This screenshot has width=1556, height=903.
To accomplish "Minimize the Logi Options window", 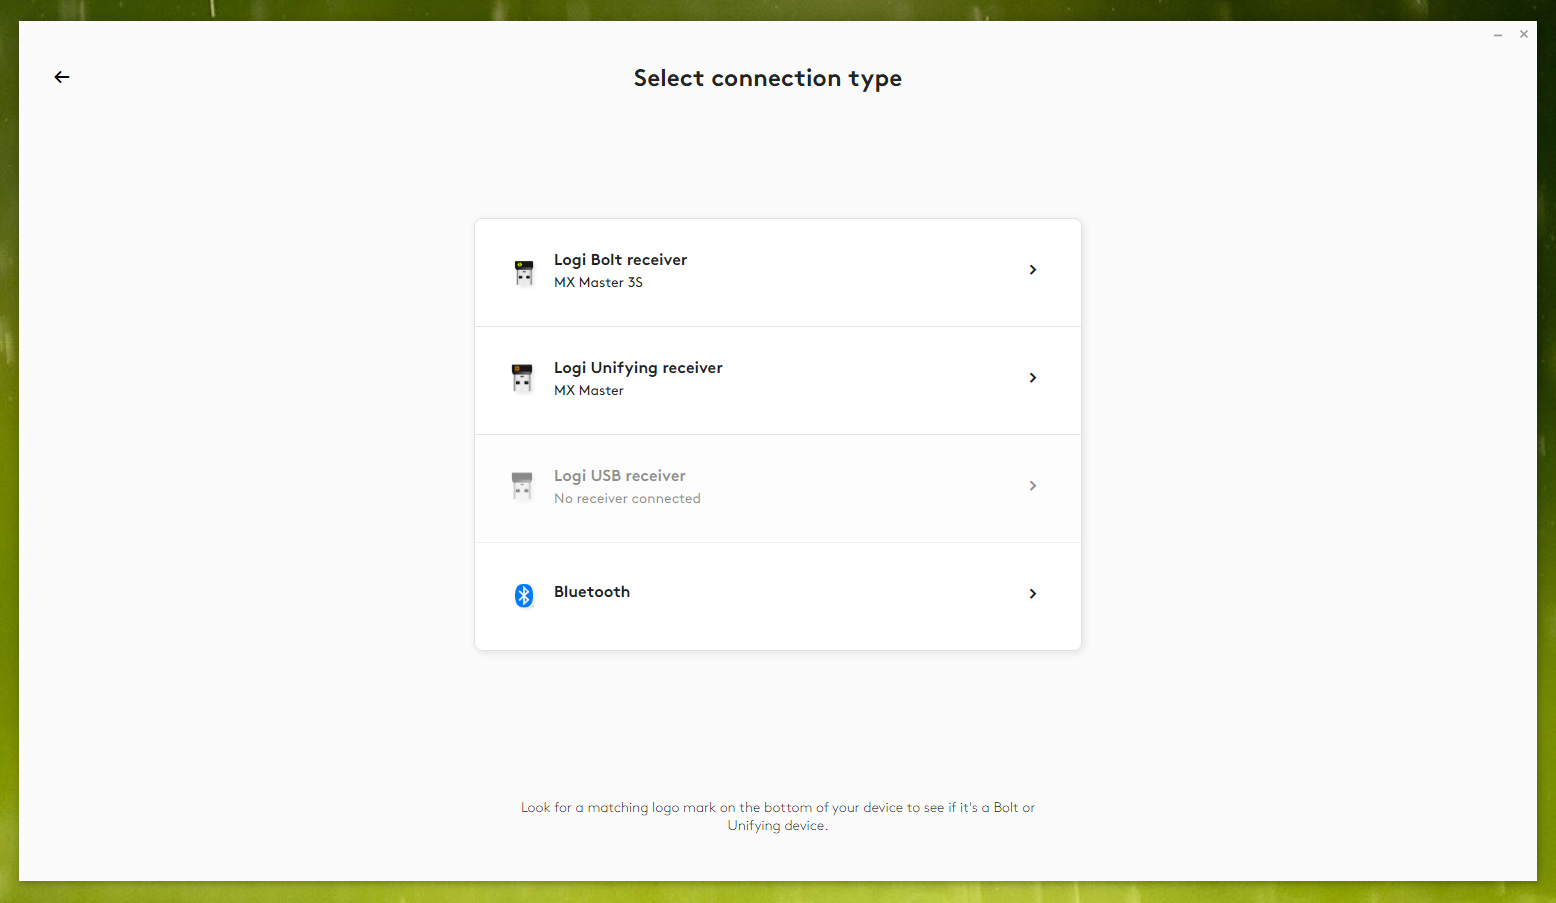I will [x=1498, y=35].
